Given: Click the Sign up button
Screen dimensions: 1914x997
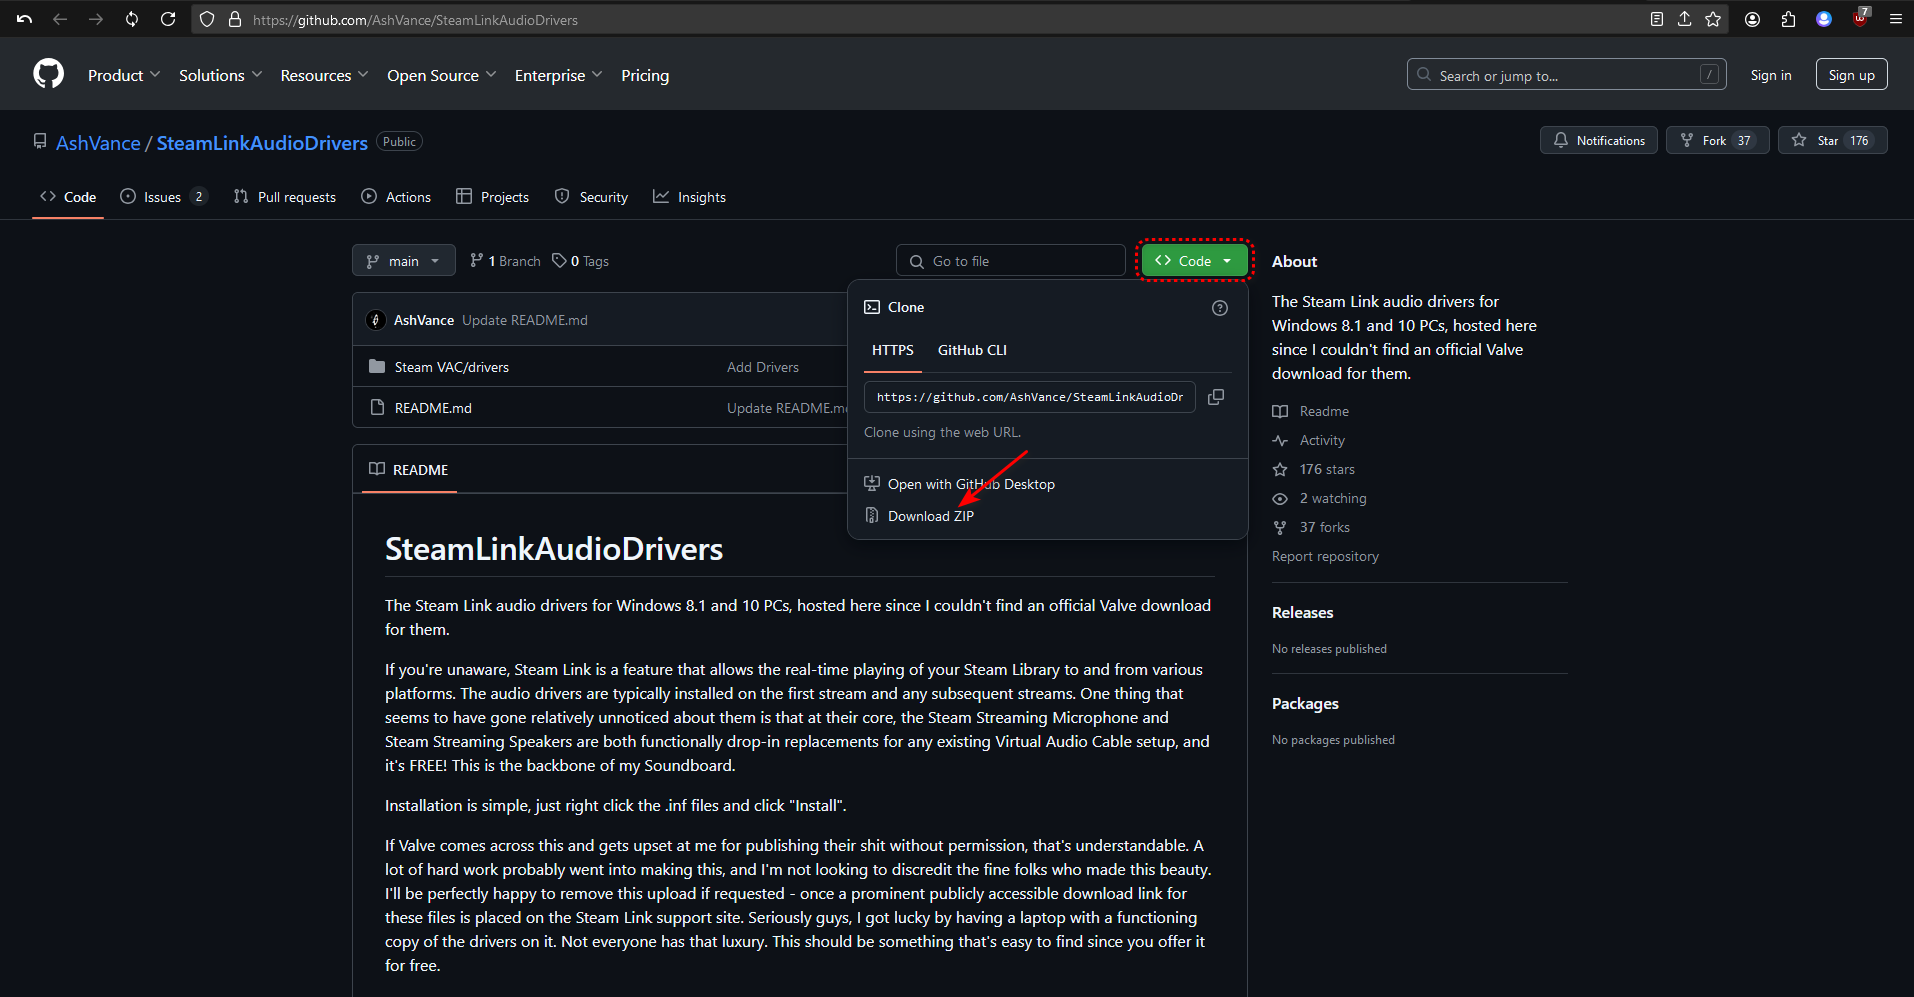Looking at the screenshot, I should pyautogui.click(x=1851, y=75).
